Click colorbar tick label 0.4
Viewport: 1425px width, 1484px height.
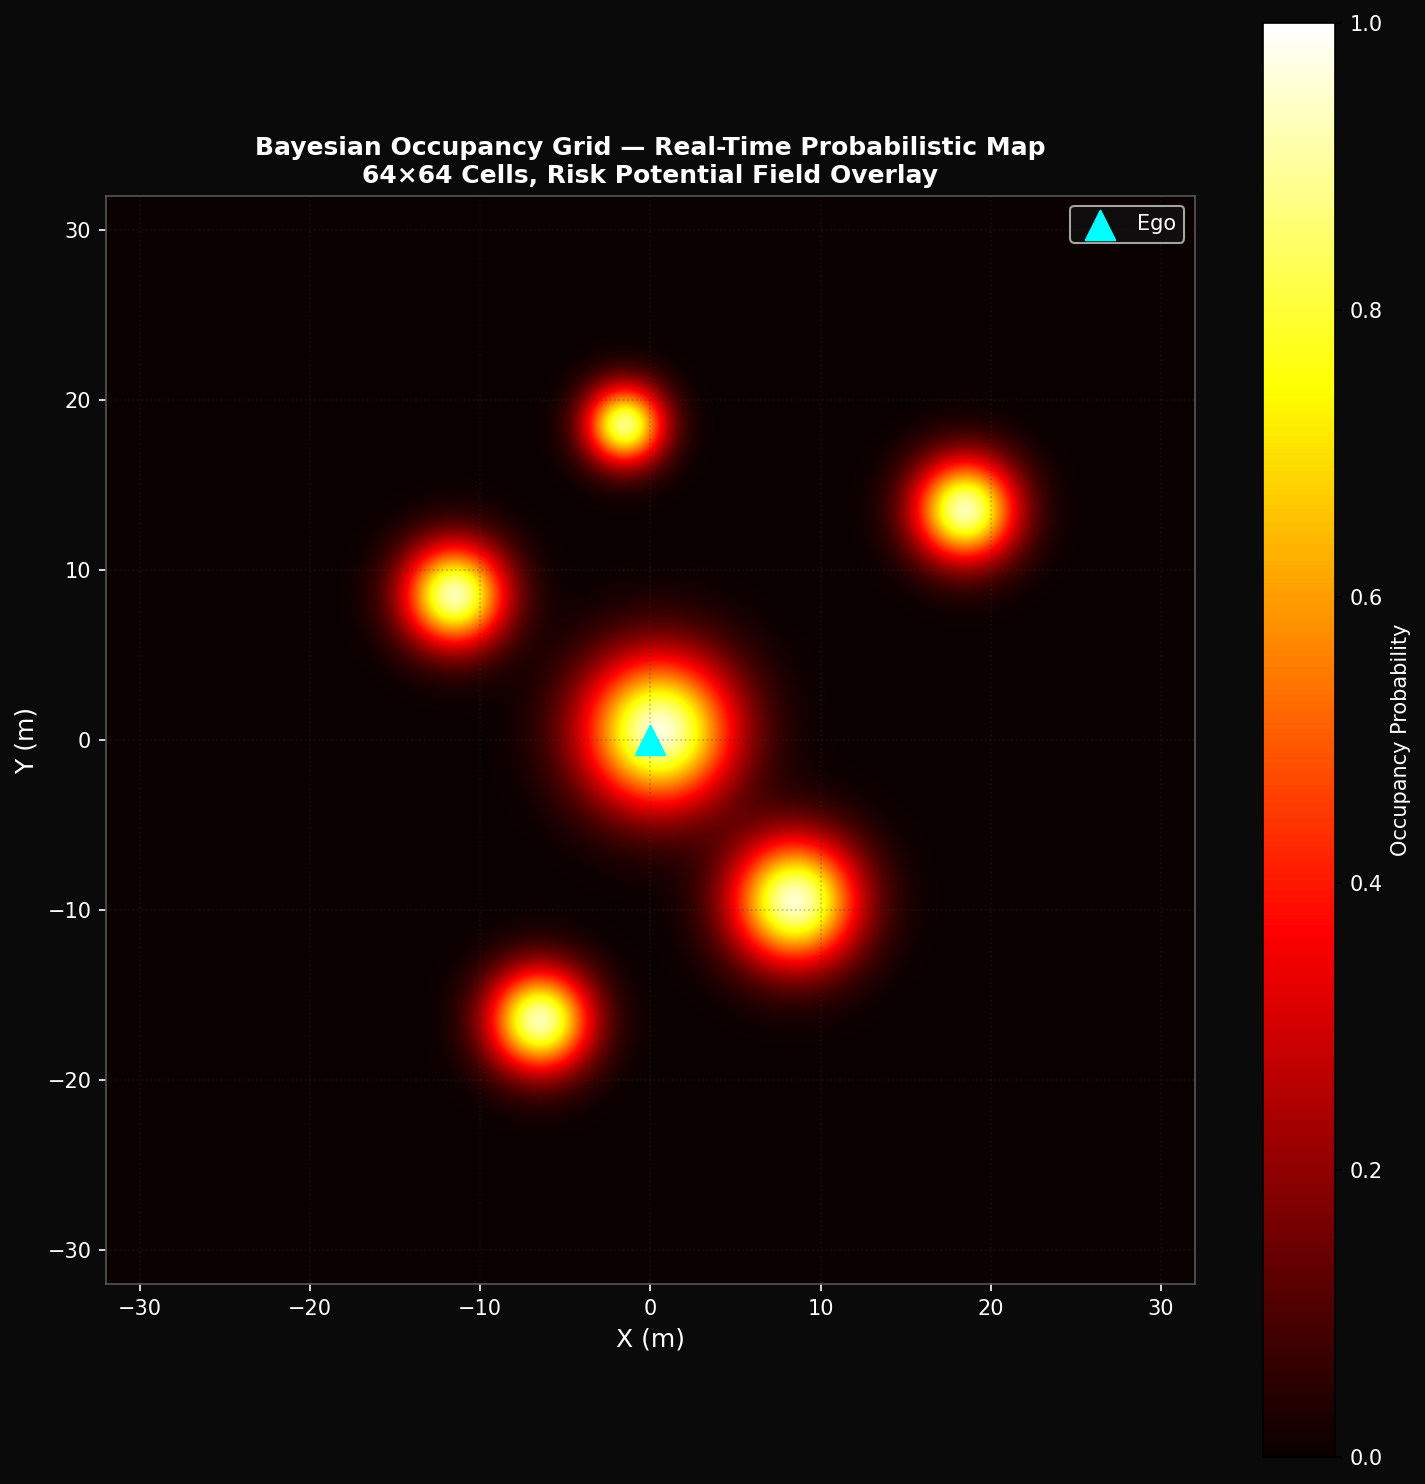coord(1365,884)
